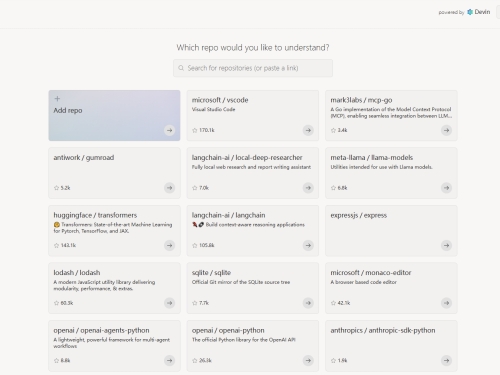Image resolution: width=500 pixels, height=375 pixels.
Task: Click the magnifier icon in search box
Action: tap(181, 68)
